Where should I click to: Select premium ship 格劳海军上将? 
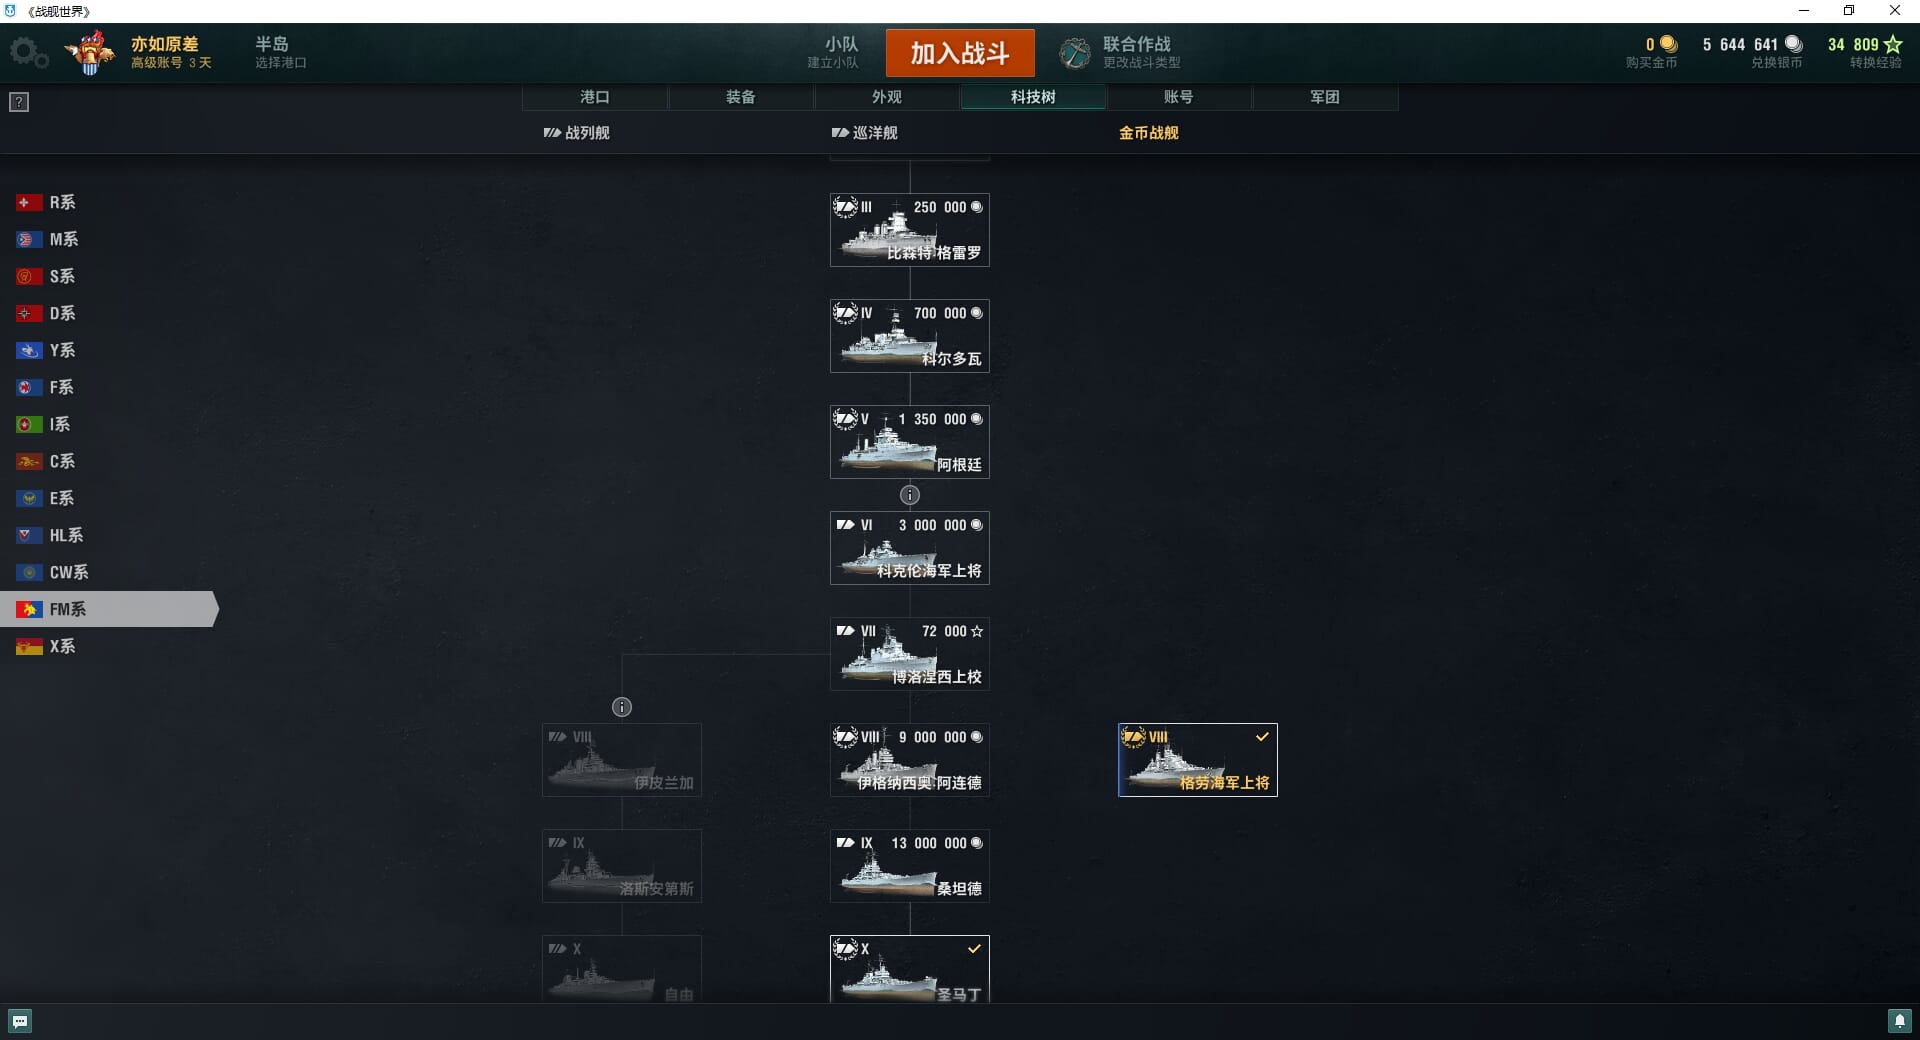(1198, 760)
